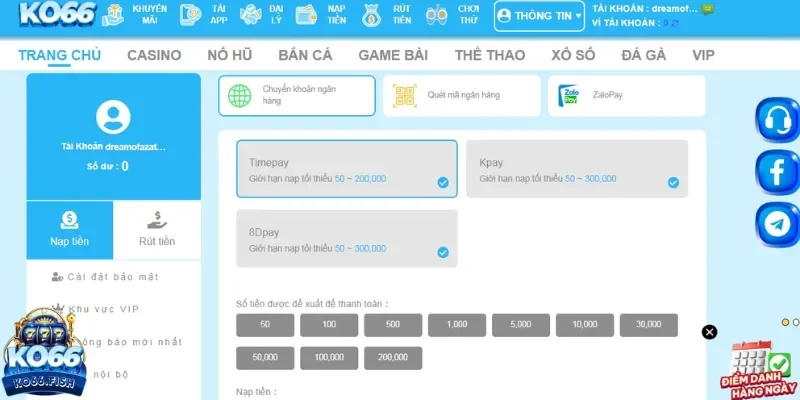Image resolution: width=800 pixels, height=400 pixels.
Task: Select the 8Dpay payment option
Action: [x=346, y=238]
